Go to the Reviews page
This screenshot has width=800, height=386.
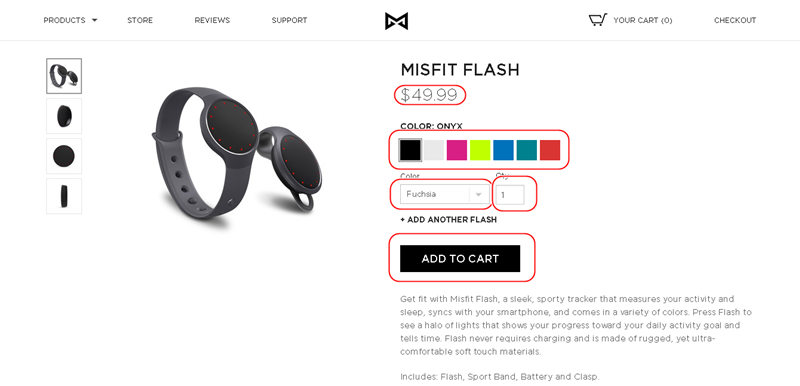(212, 20)
